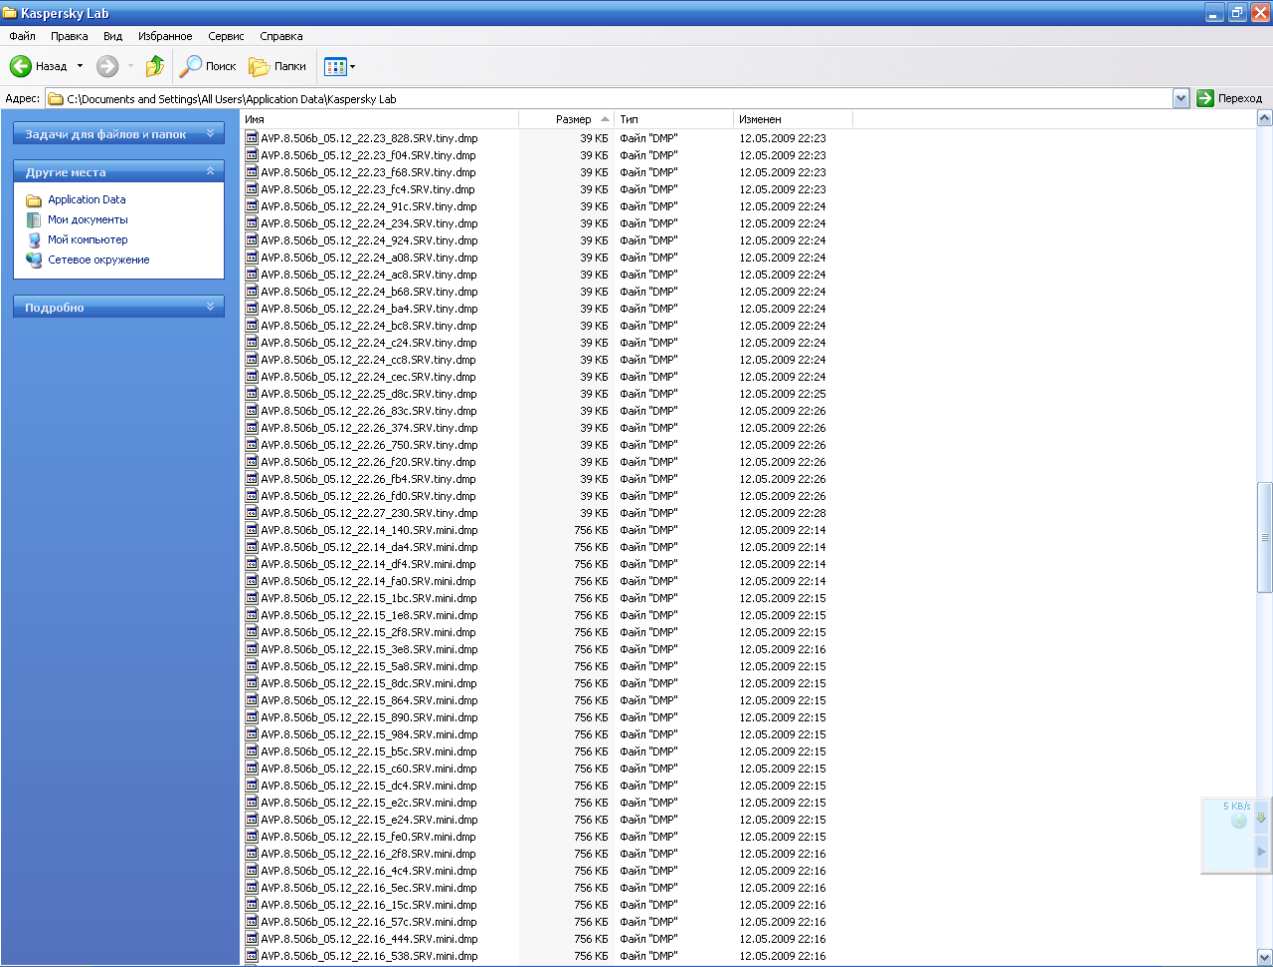Click the Сетевое окружение network icon
Screen dimensions: 1273x967
pos(34,260)
